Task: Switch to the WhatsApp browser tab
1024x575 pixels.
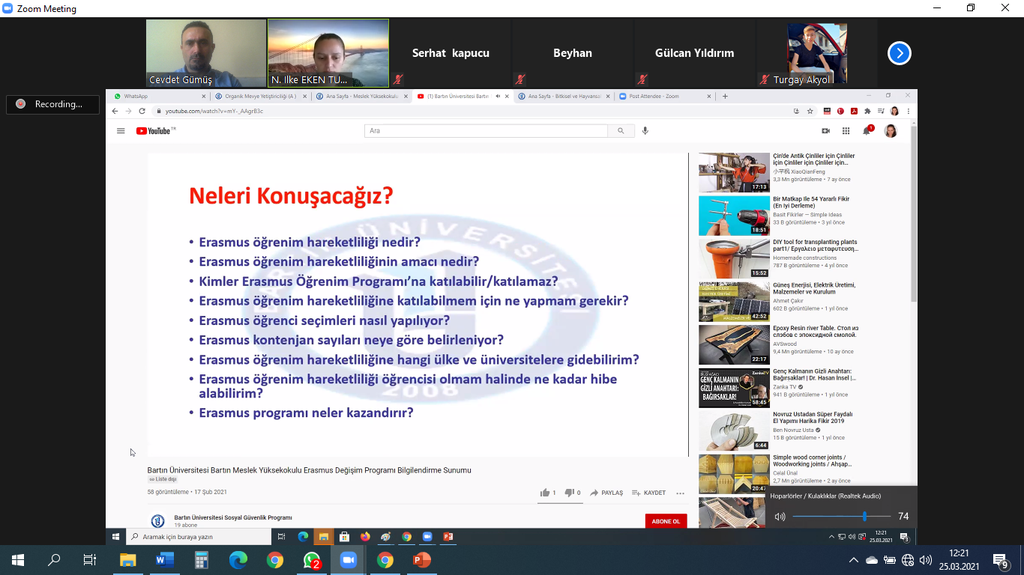Action: pyautogui.click(x=159, y=96)
